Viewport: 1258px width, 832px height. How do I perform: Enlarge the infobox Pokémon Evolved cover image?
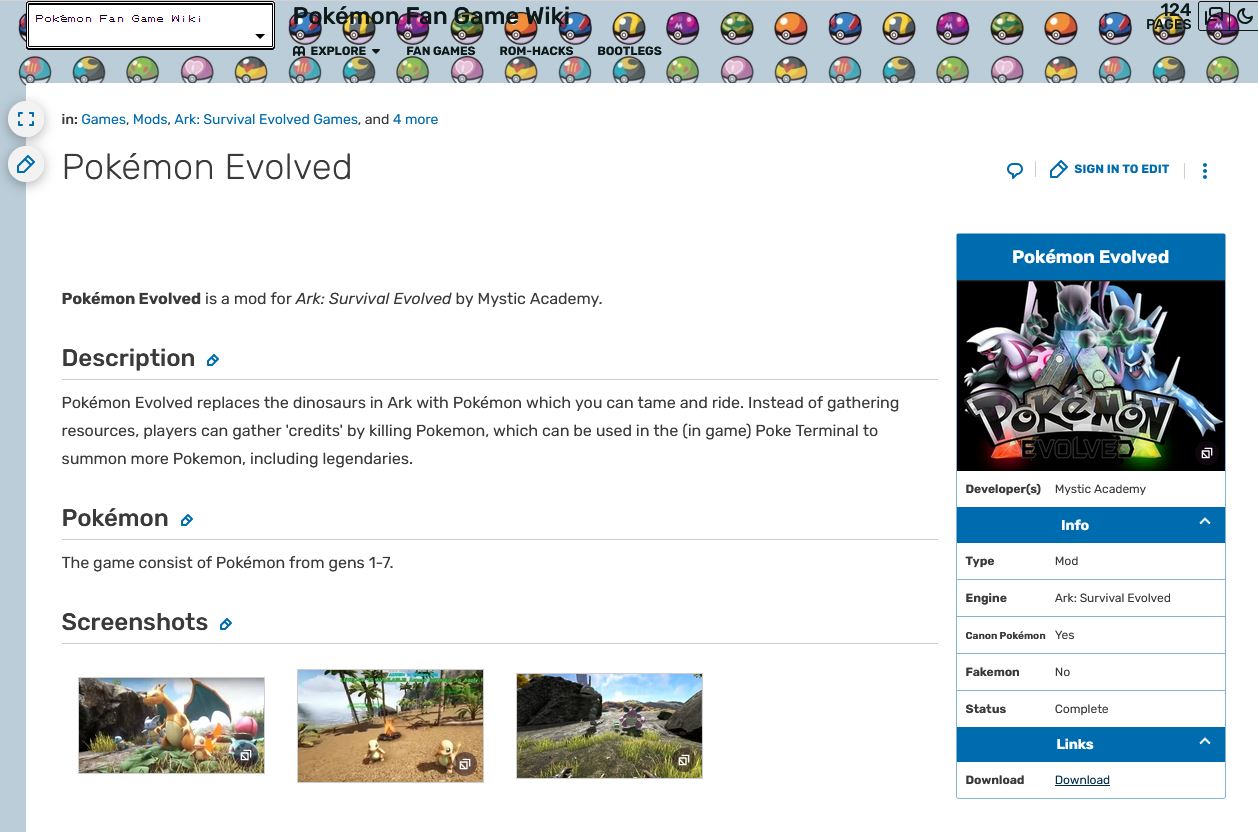(1206, 453)
